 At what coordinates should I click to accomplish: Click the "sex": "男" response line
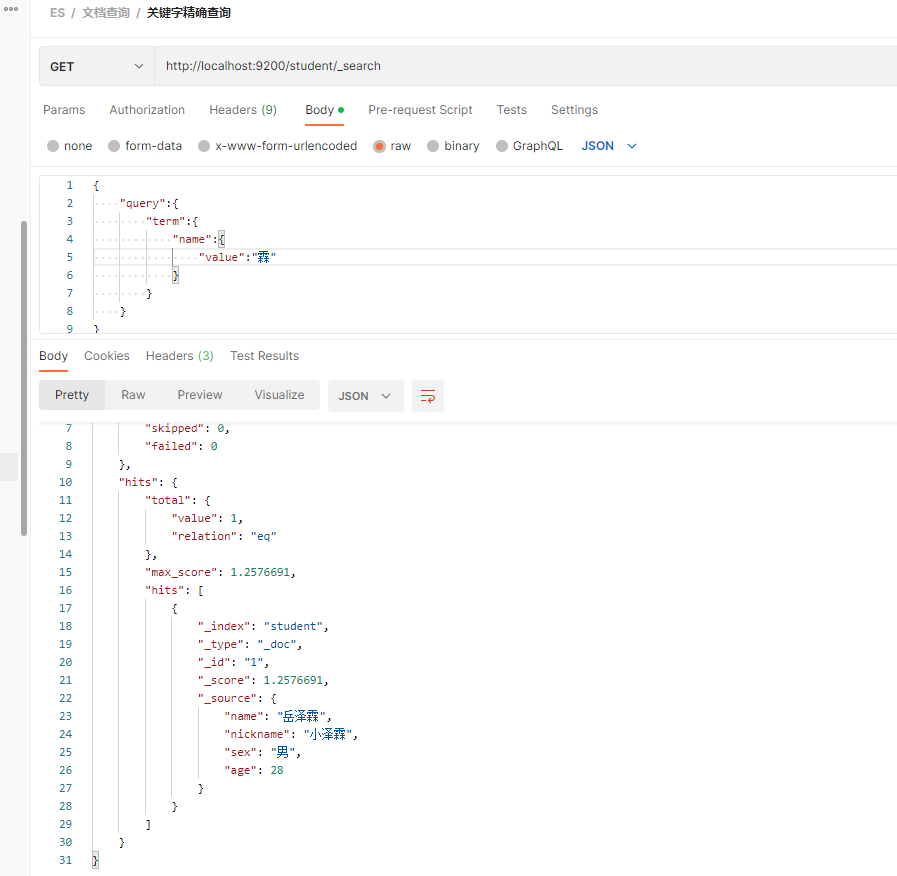tap(263, 752)
